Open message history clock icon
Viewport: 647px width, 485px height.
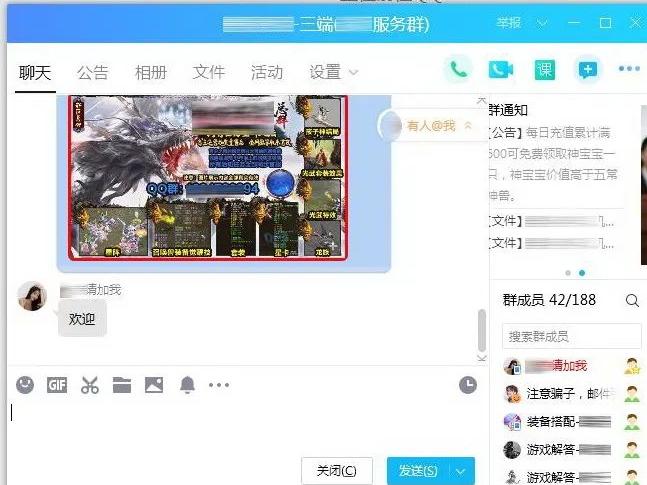pyautogui.click(x=468, y=385)
